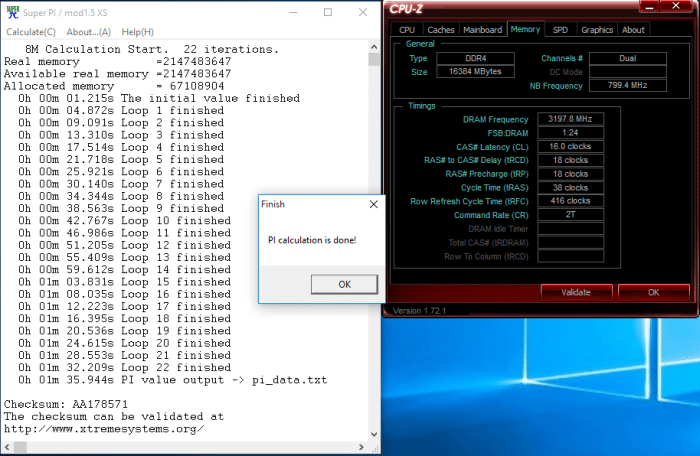Viewport: 700px width, 456px height.
Task: Click the tRFC value 416 clocks
Action: pyautogui.click(x=571, y=201)
